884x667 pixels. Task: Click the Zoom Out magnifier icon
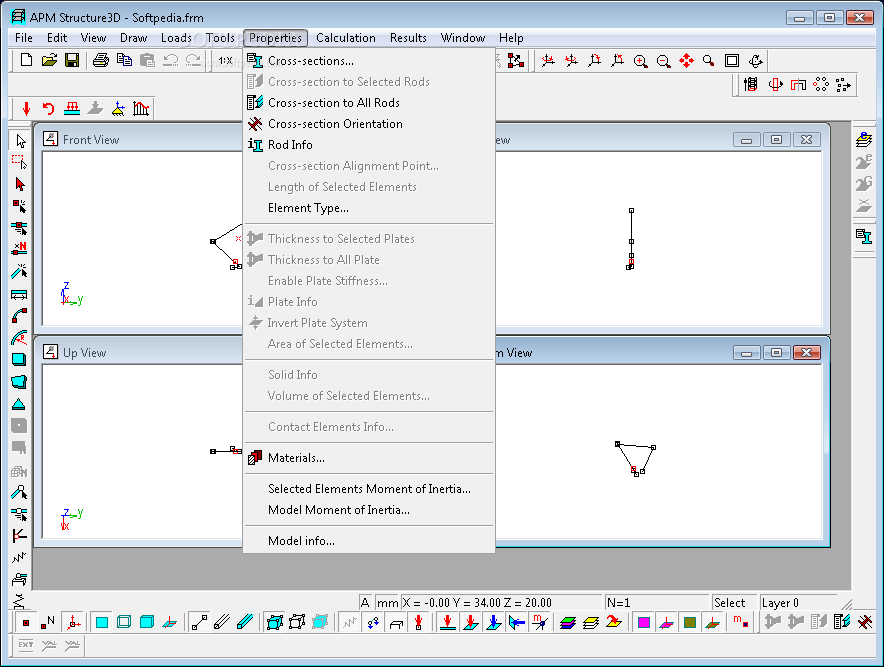pos(664,61)
